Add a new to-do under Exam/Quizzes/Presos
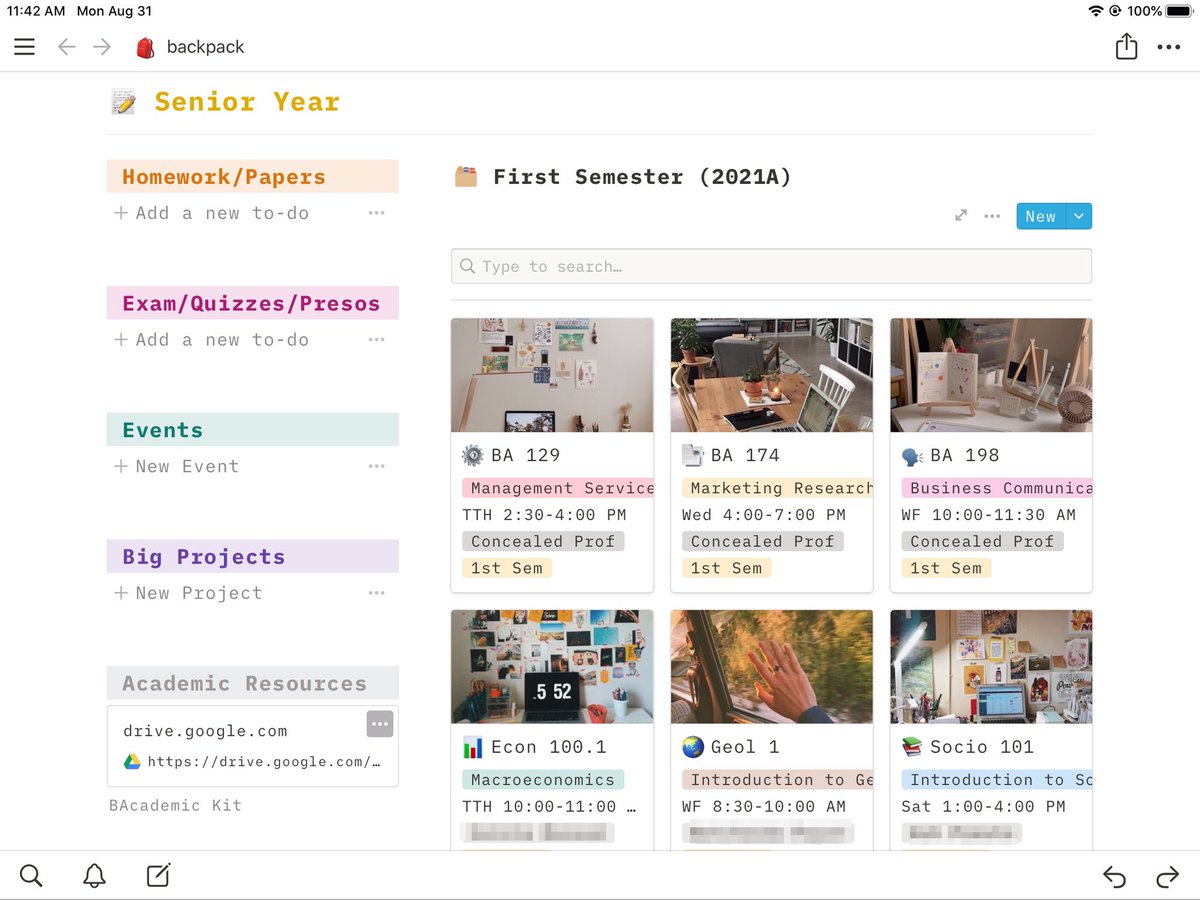1200x900 pixels. [x=211, y=340]
